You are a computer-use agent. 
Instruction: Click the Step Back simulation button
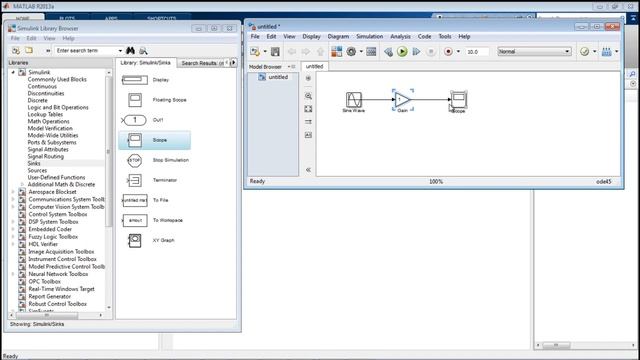[x=388, y=52]
